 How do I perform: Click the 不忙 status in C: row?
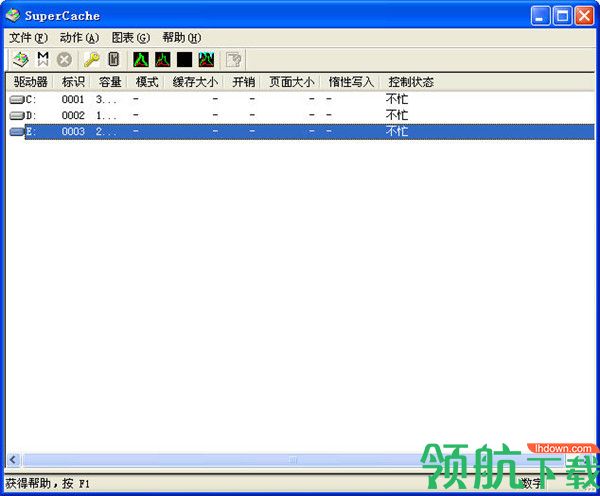tap(397, 99)
